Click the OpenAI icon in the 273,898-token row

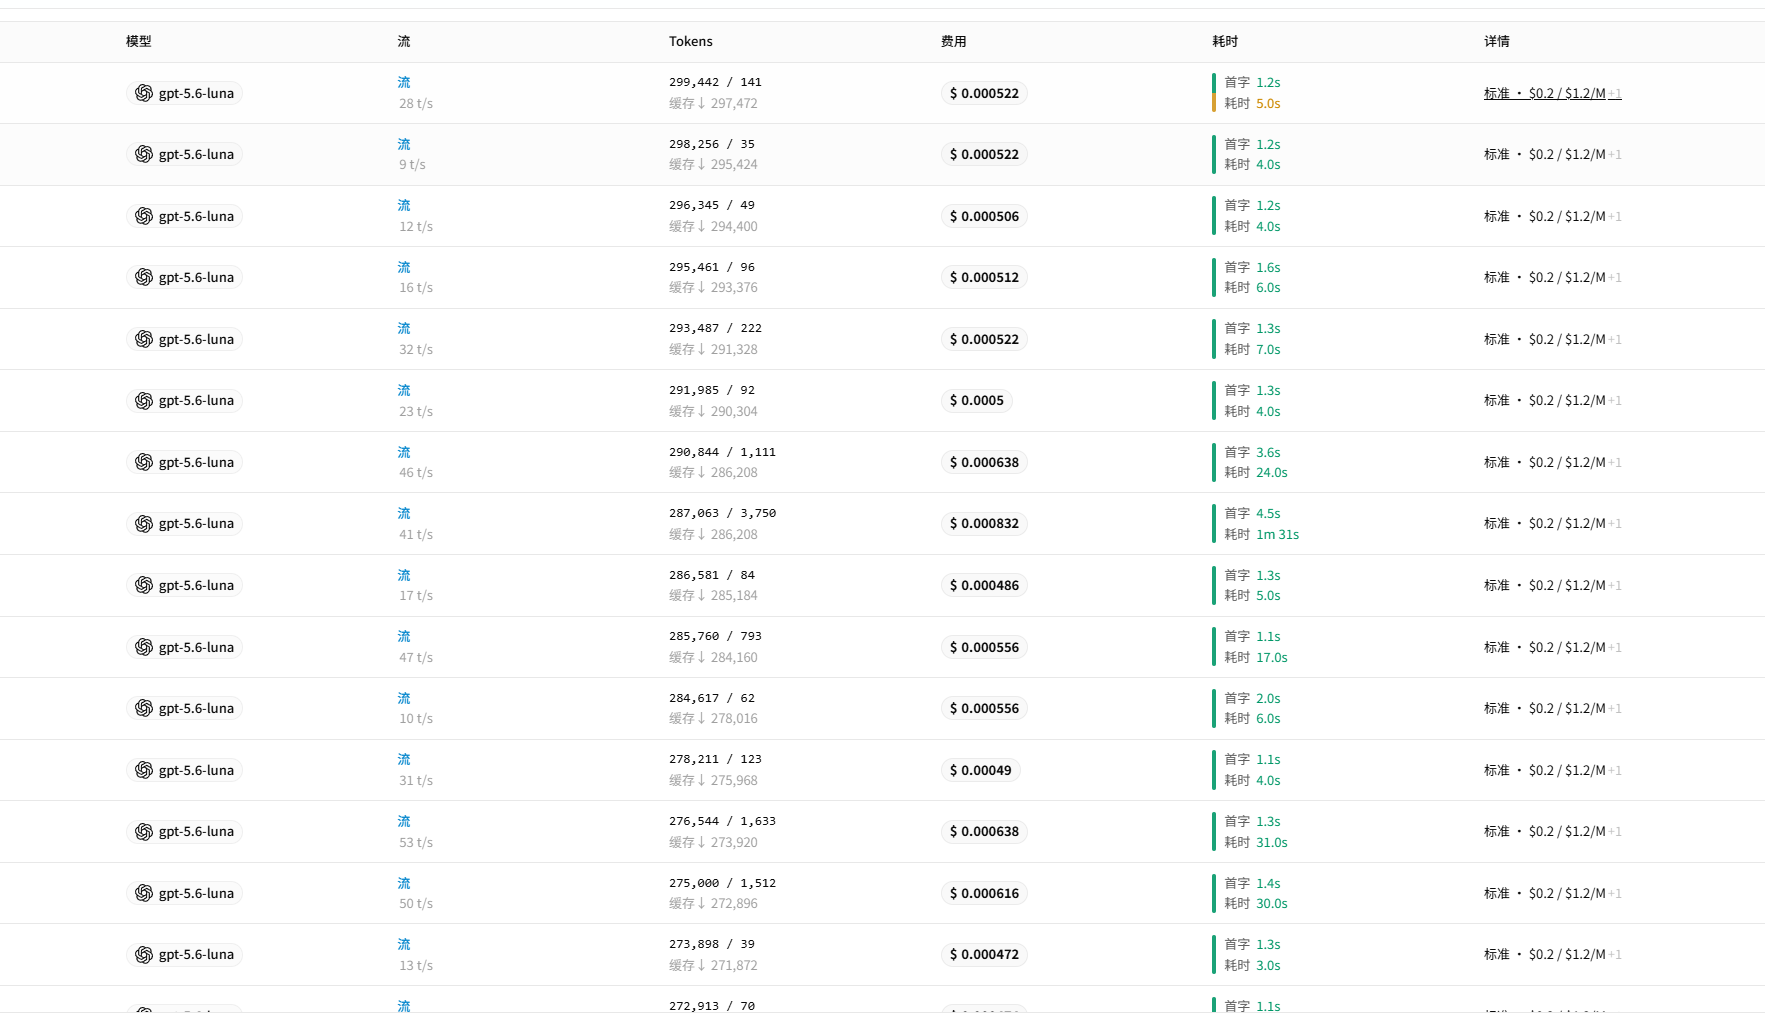pos(144,954)
